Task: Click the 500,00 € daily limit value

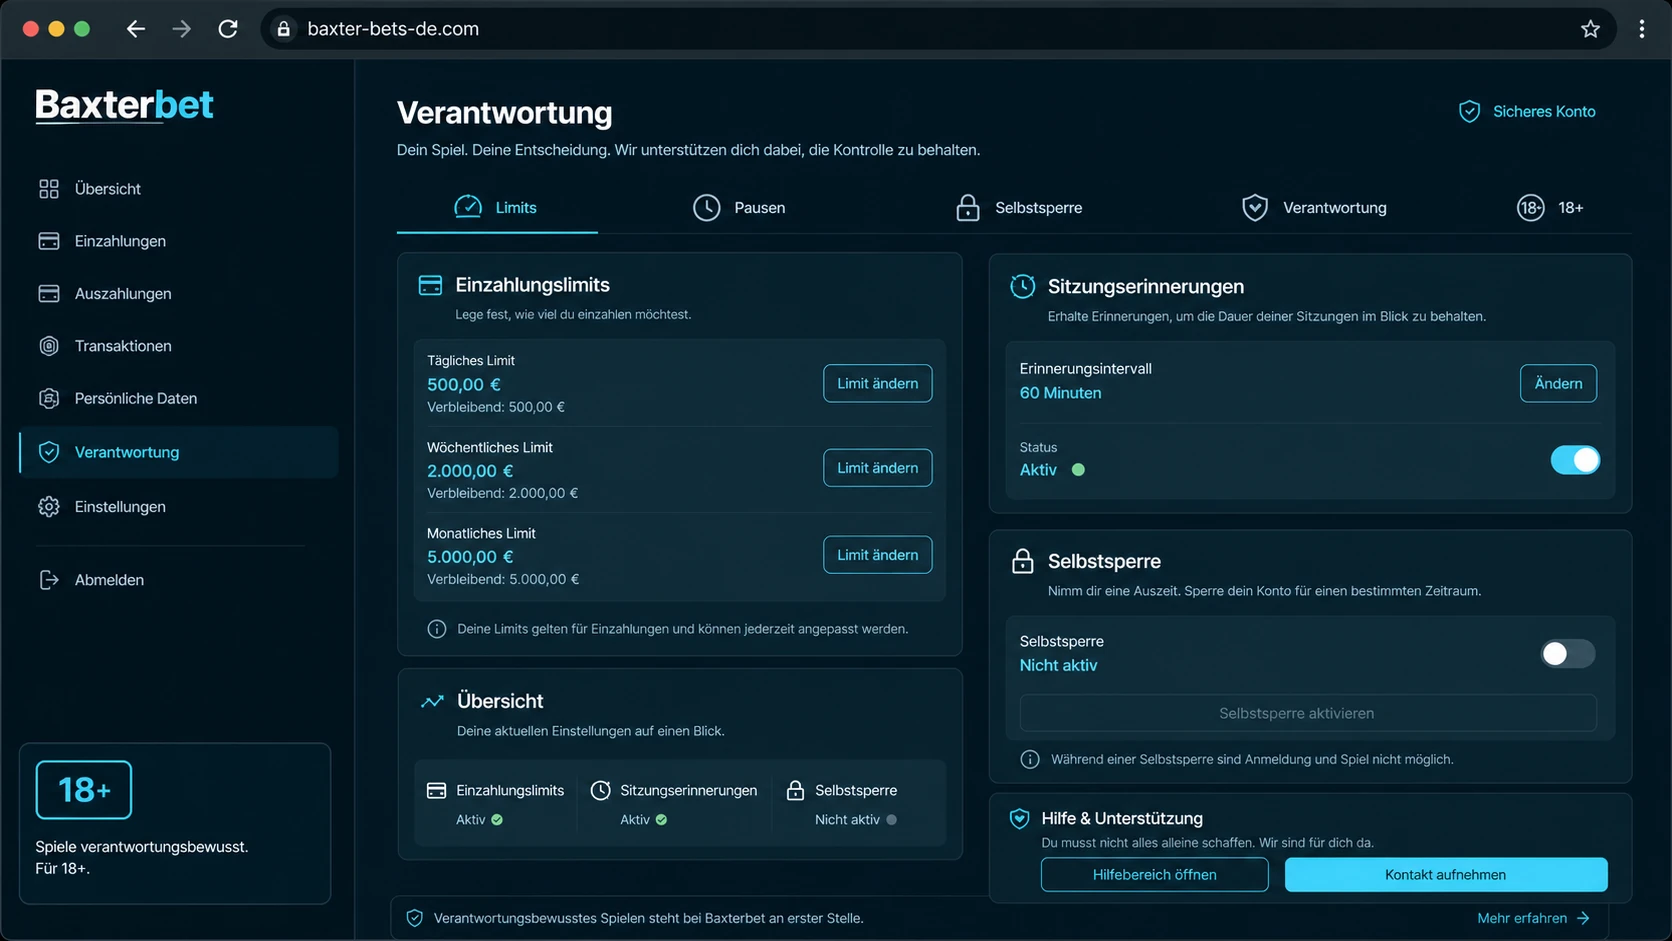Action: point(464,384)
